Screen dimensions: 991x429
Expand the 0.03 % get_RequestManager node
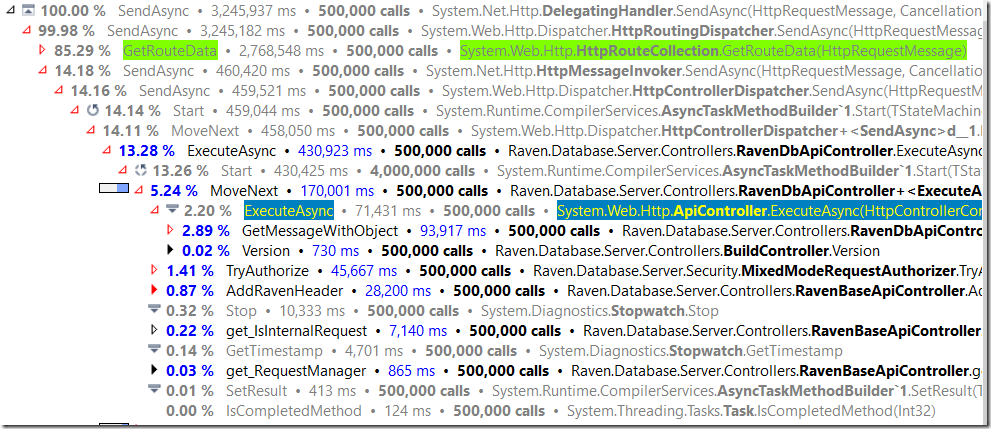click(154, 370)
